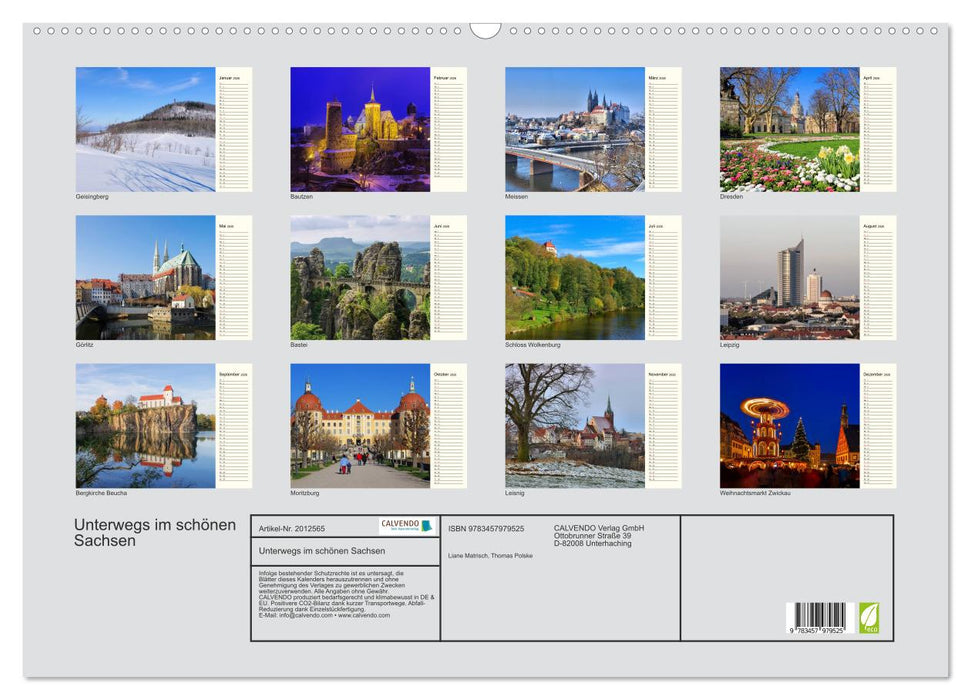The width and height of the screenshot is (971, 700).
Task: Click the CALVENDO Verlag GmbH address block
Action: click(x=598, y=533)
